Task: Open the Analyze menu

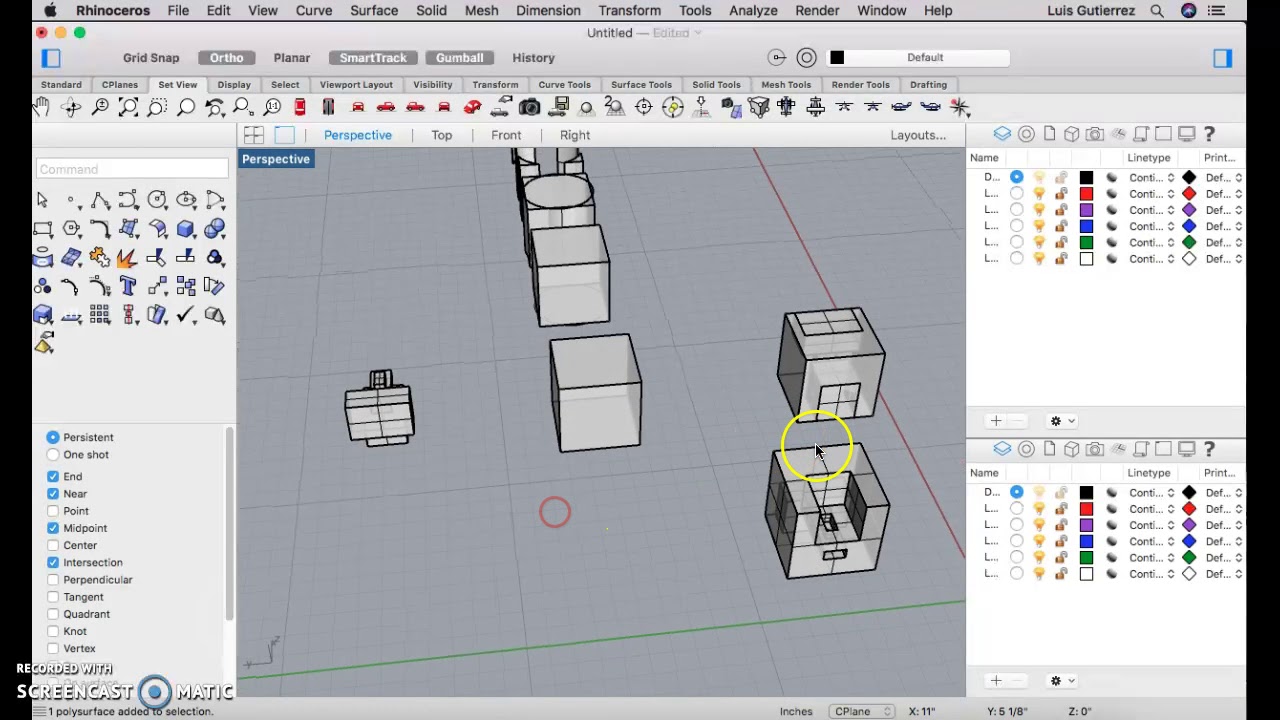Action: 753,11
